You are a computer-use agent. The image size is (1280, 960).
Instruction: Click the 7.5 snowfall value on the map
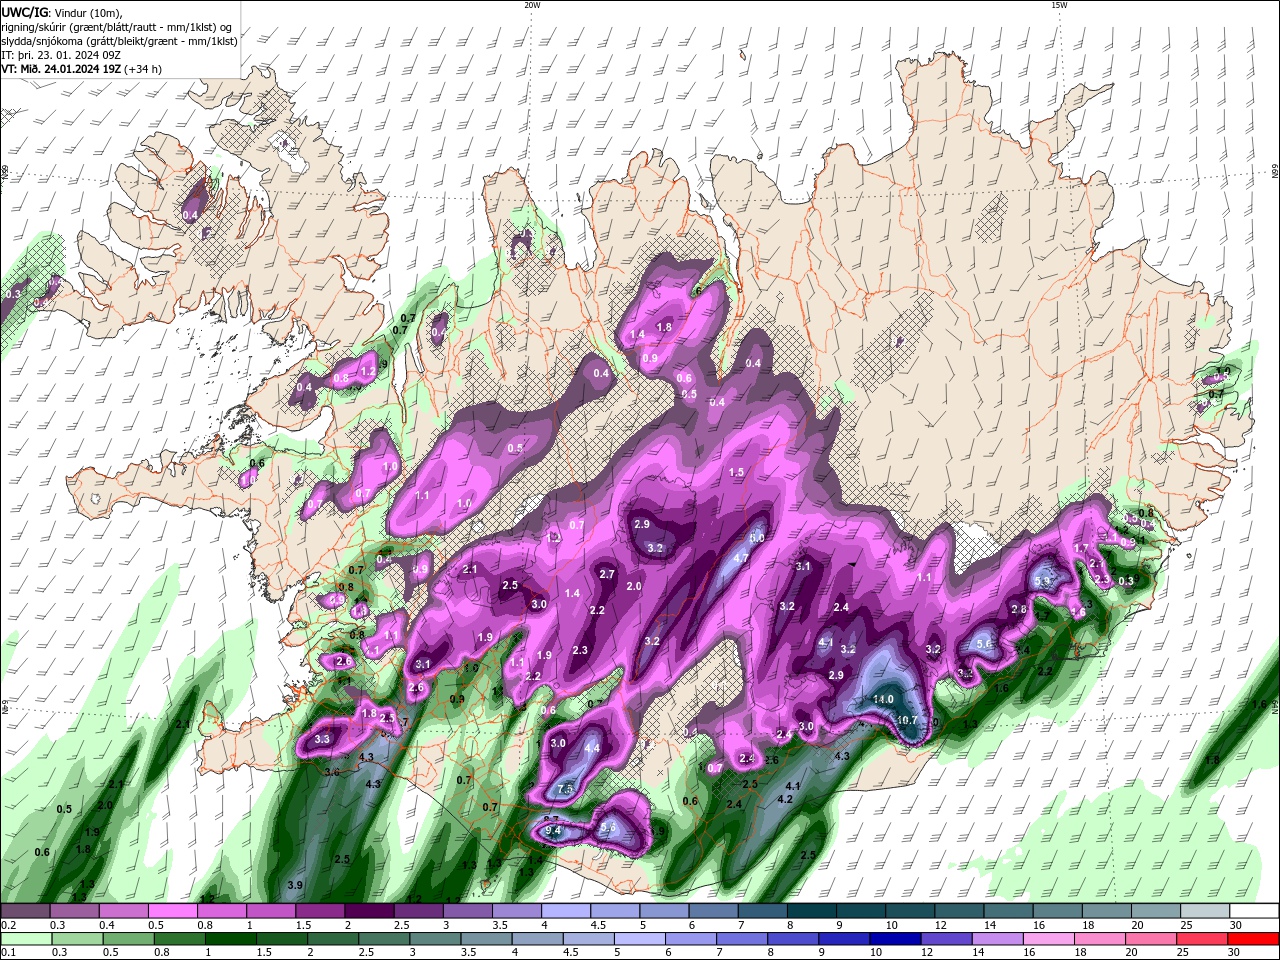click(x=565, y=790)
